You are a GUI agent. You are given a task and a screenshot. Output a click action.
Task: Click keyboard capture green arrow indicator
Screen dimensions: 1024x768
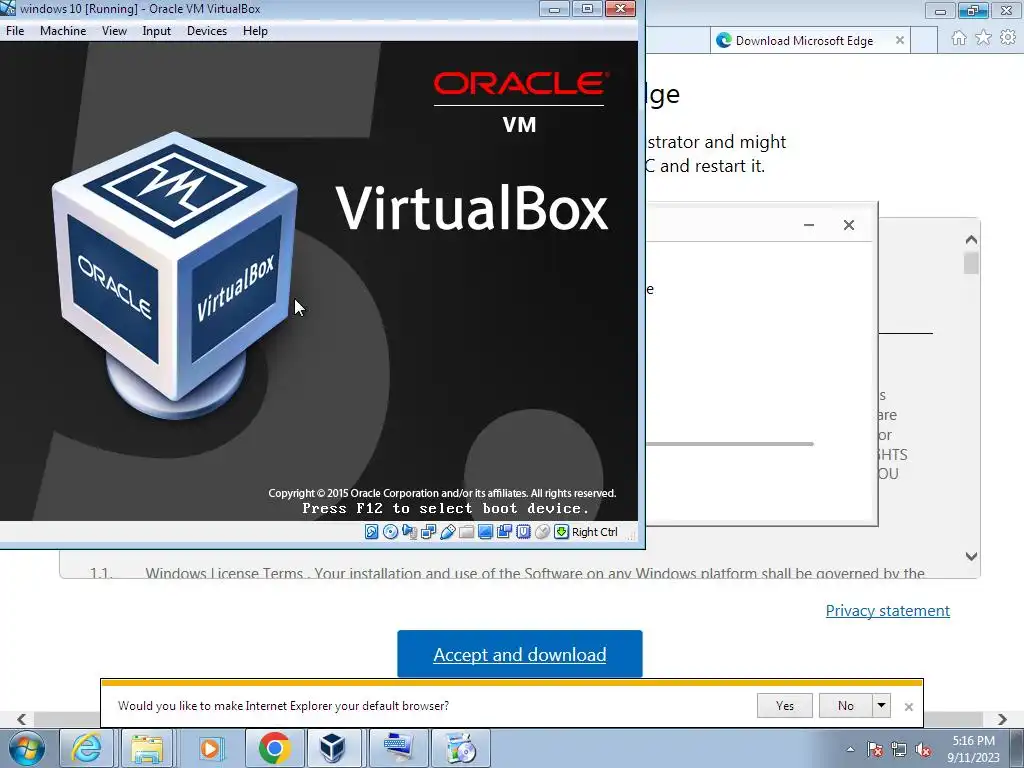point(561,532)
